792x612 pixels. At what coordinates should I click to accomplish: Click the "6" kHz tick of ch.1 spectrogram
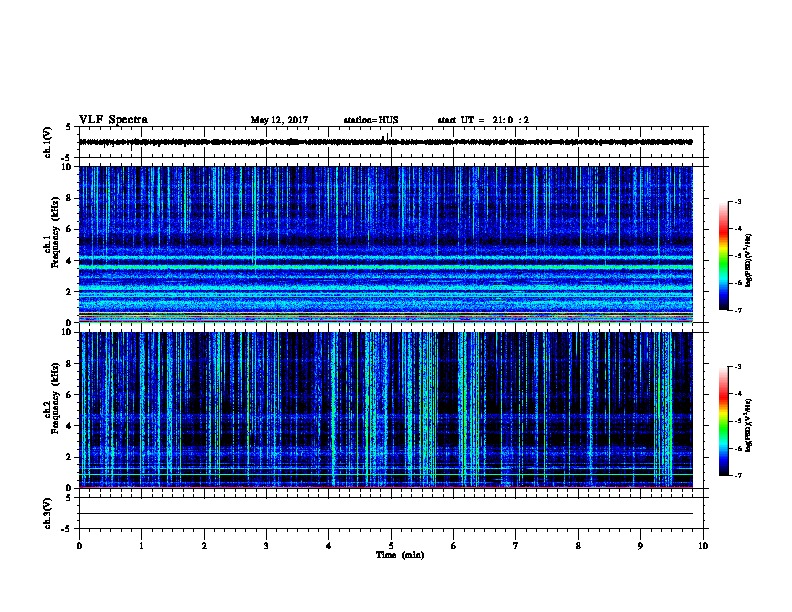(x=71, y=229)
